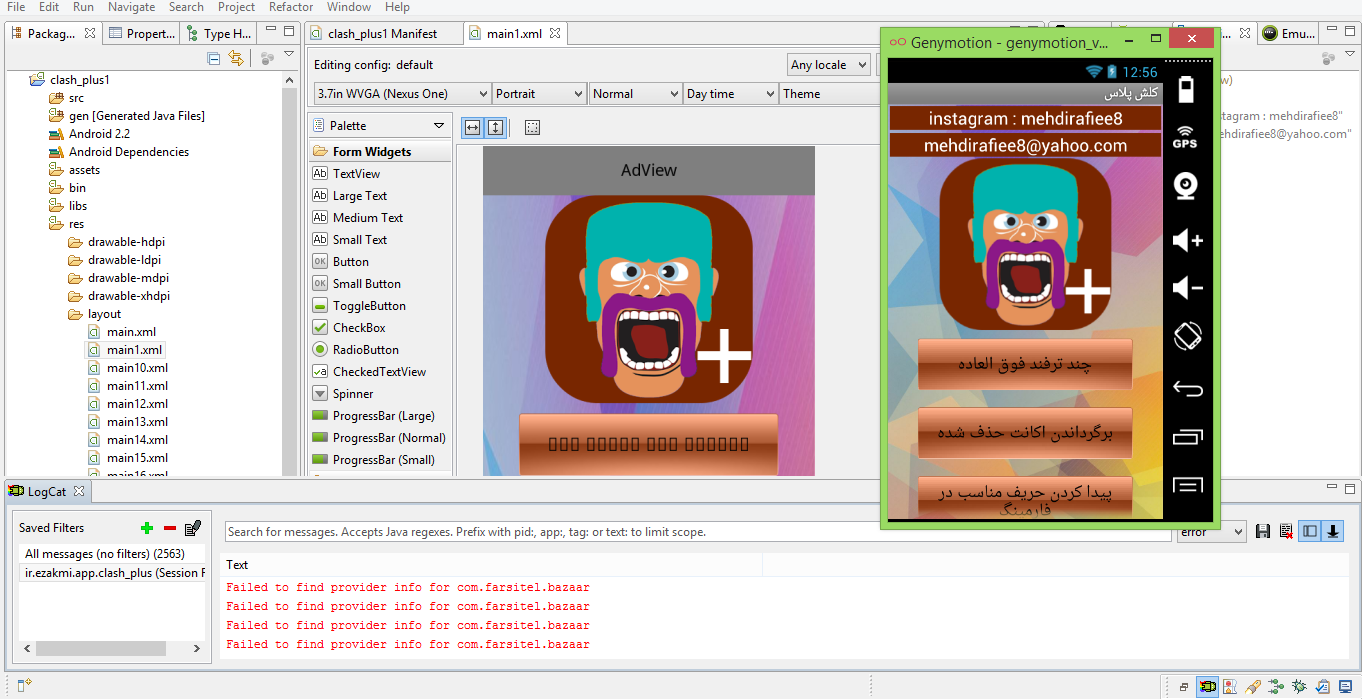Image resolution: width=1362 pixels, height=699 pixels.
Task: Open the Refactor menu
Action: [291, 7]
